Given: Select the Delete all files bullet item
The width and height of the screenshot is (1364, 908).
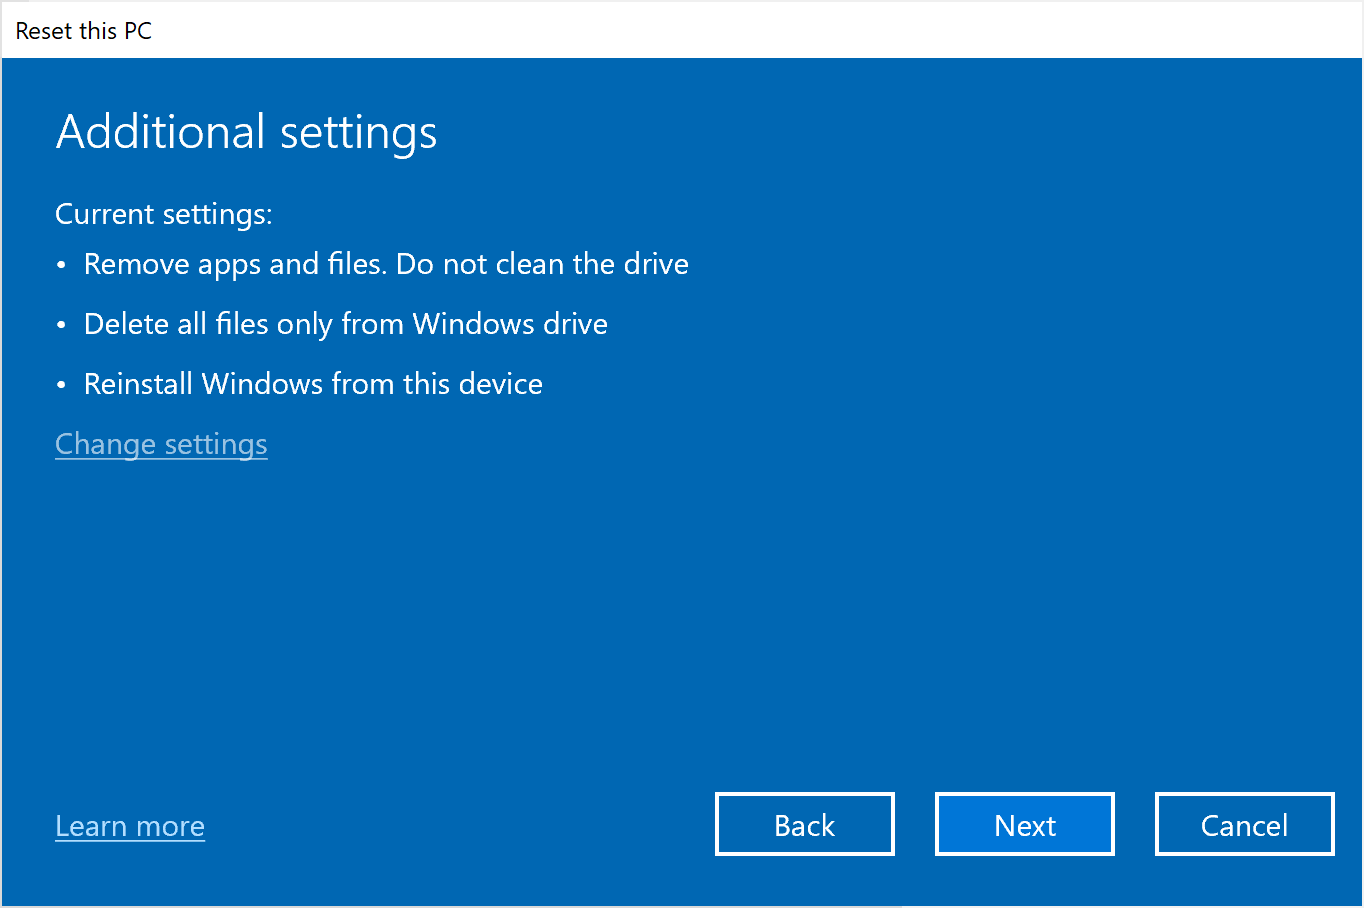Looking at the screenshot, I should (x=345, y=323).
